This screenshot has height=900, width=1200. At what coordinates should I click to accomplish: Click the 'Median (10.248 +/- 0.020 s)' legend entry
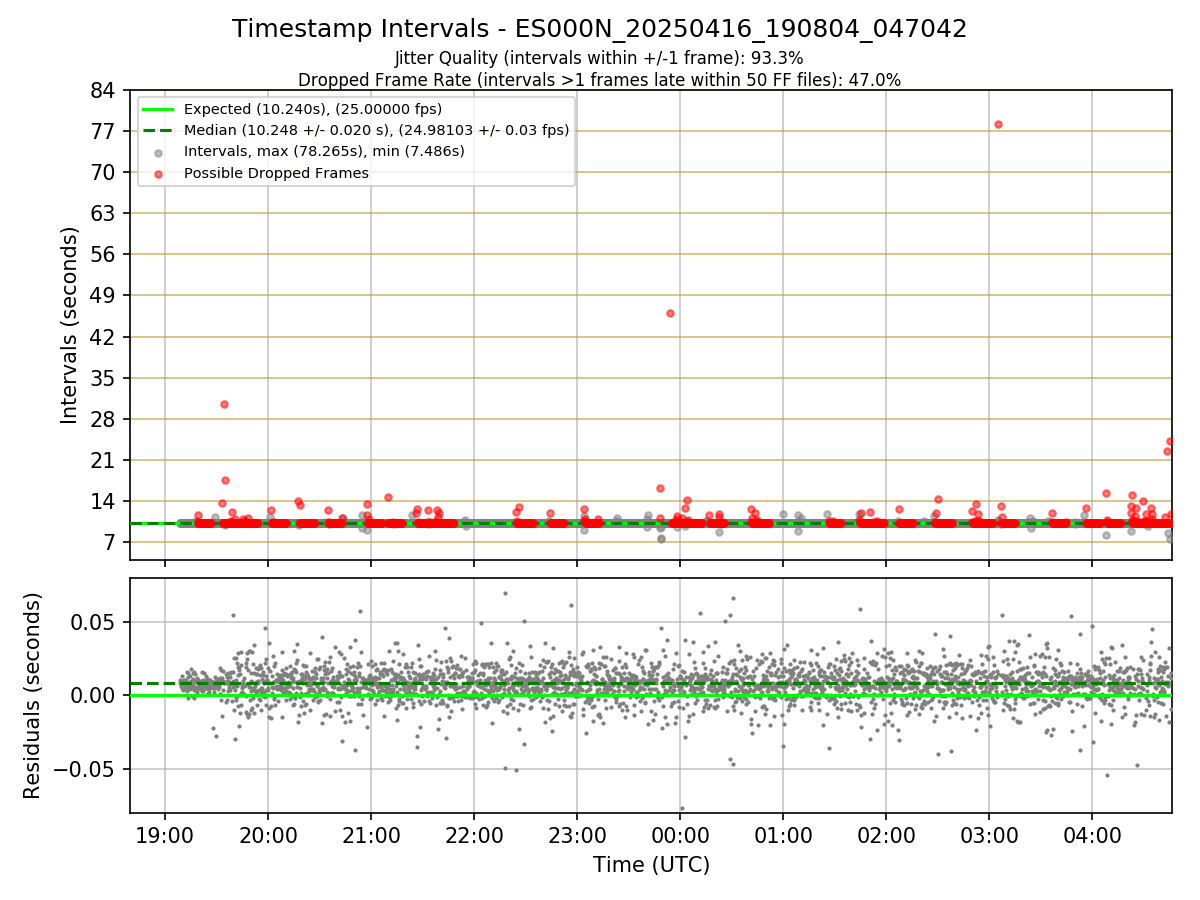click(x=377, y=130)
